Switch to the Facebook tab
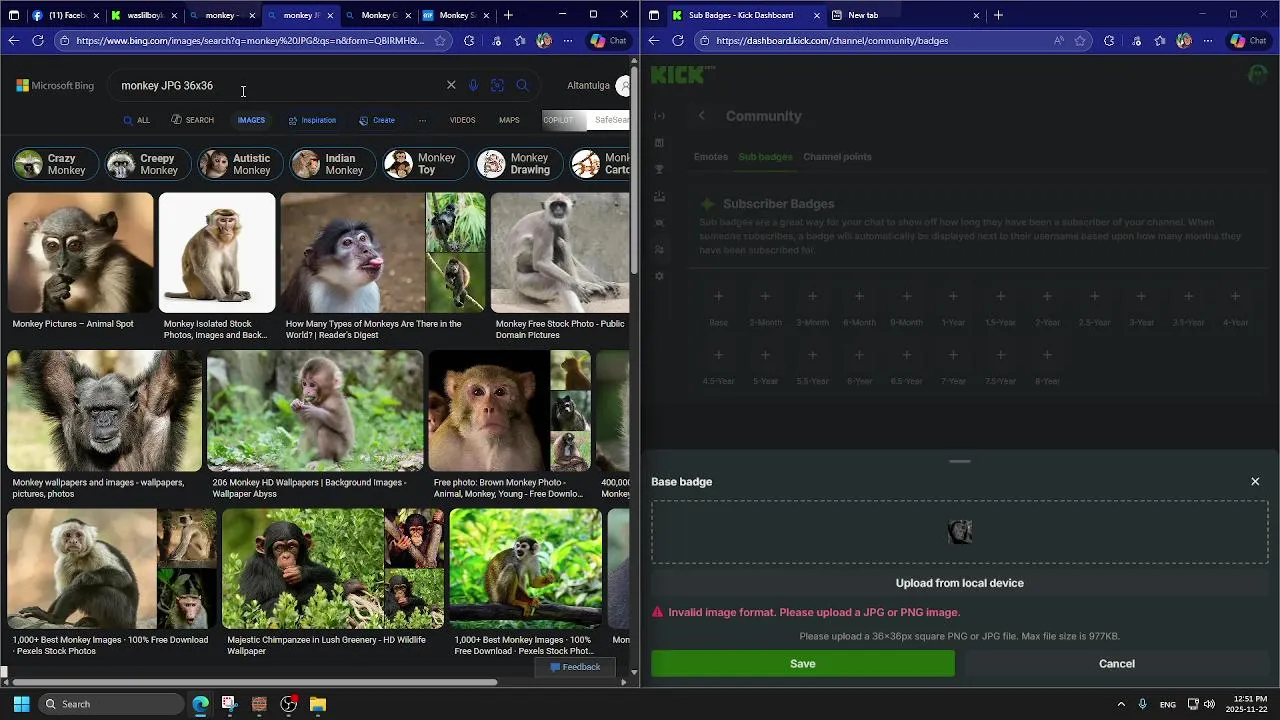This screenshot has width=1280, height=720. coord(66,15)
